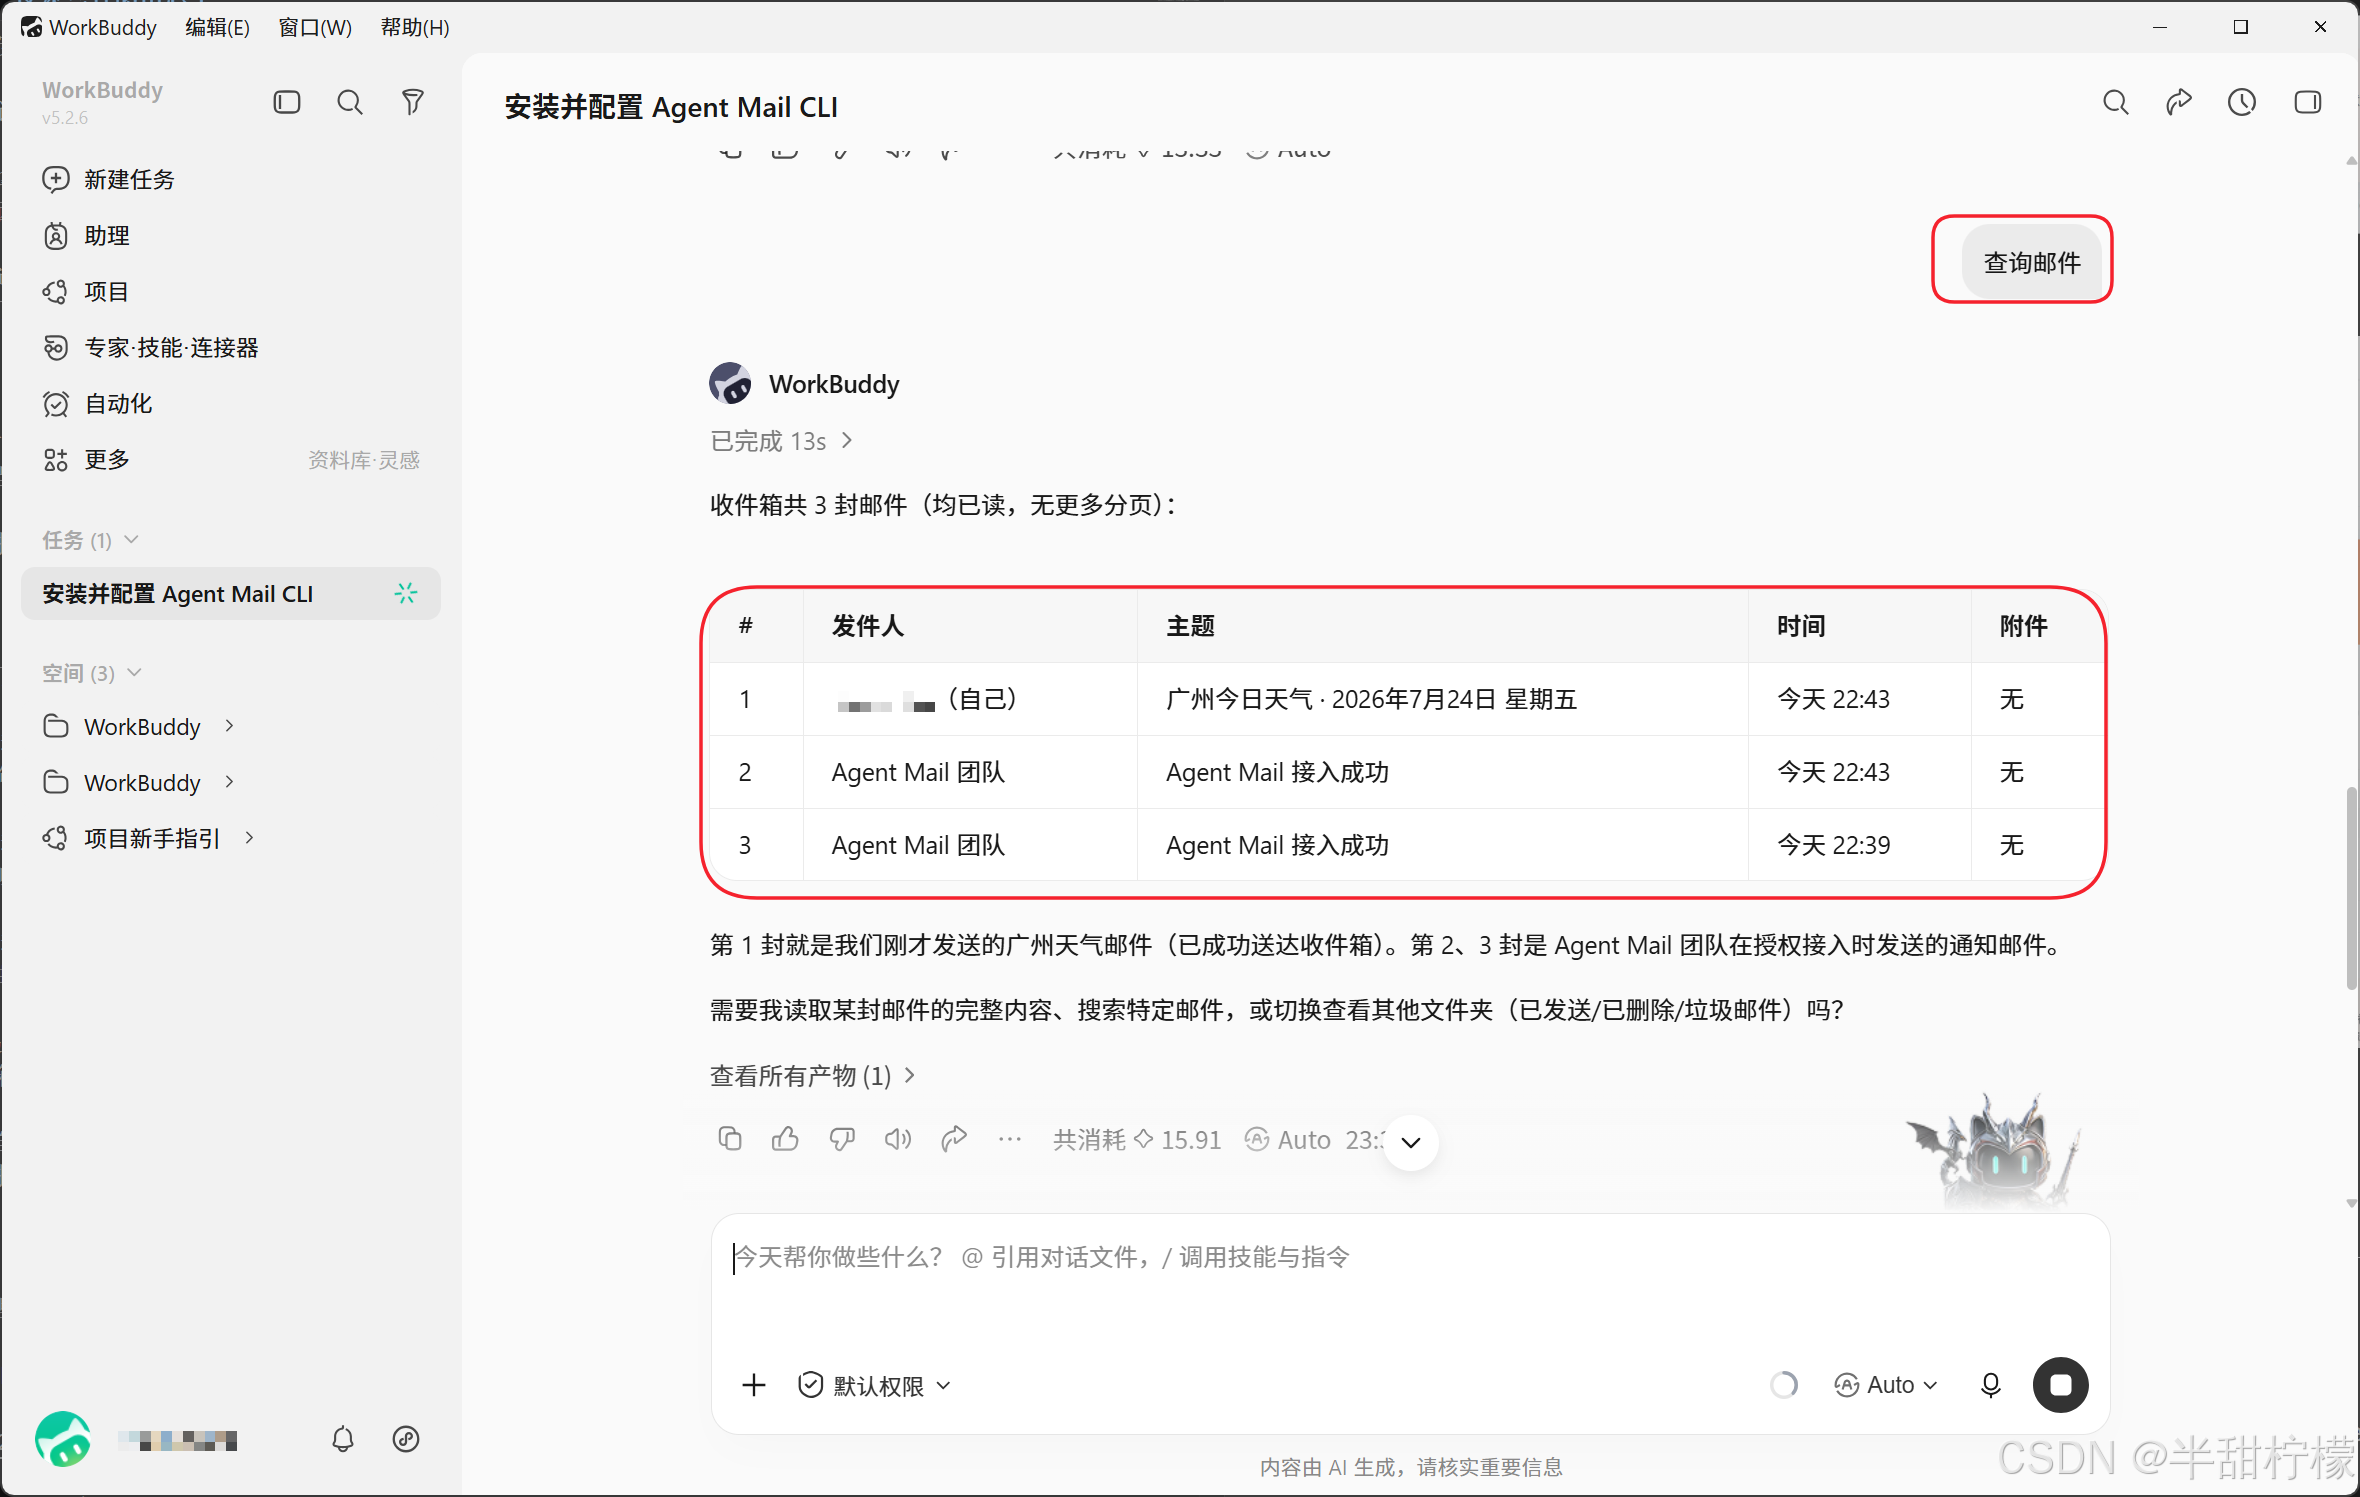The width and height of the screenshot is (2360, 1497).
Task: Like the reply with thumbs up
Action: pyautogui.click(x=786, y=1139)
